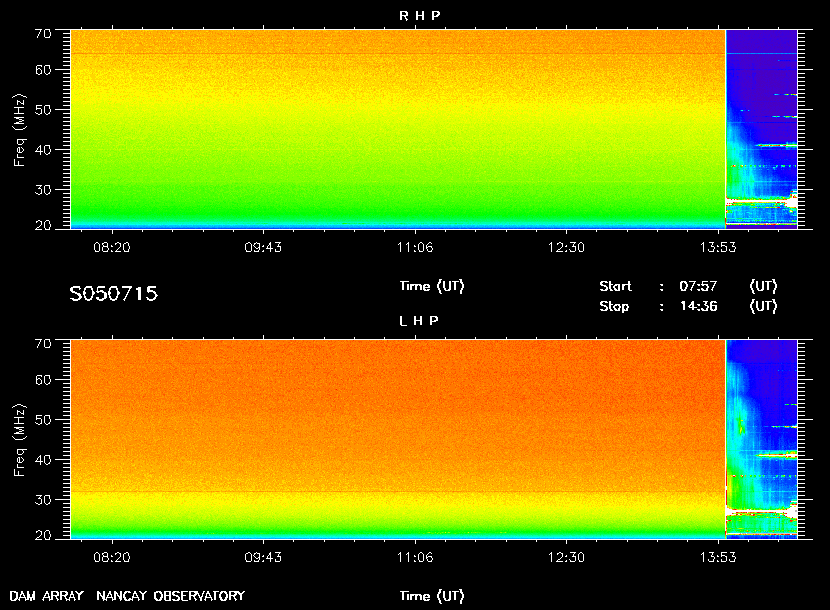Click the Stop time value 14:36
830x610 pixels.
698,306
